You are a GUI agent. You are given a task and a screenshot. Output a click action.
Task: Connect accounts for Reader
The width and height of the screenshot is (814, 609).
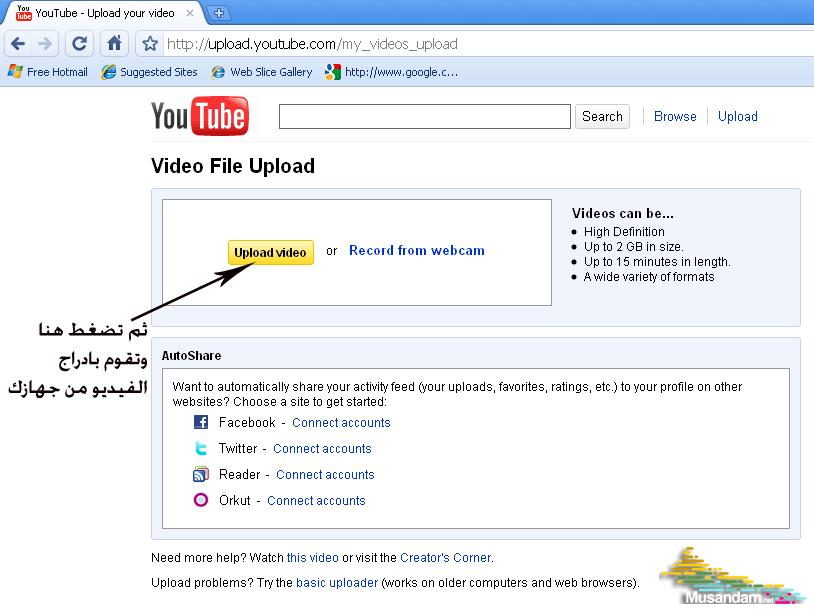pyautogui.click(x=325, y=475)
